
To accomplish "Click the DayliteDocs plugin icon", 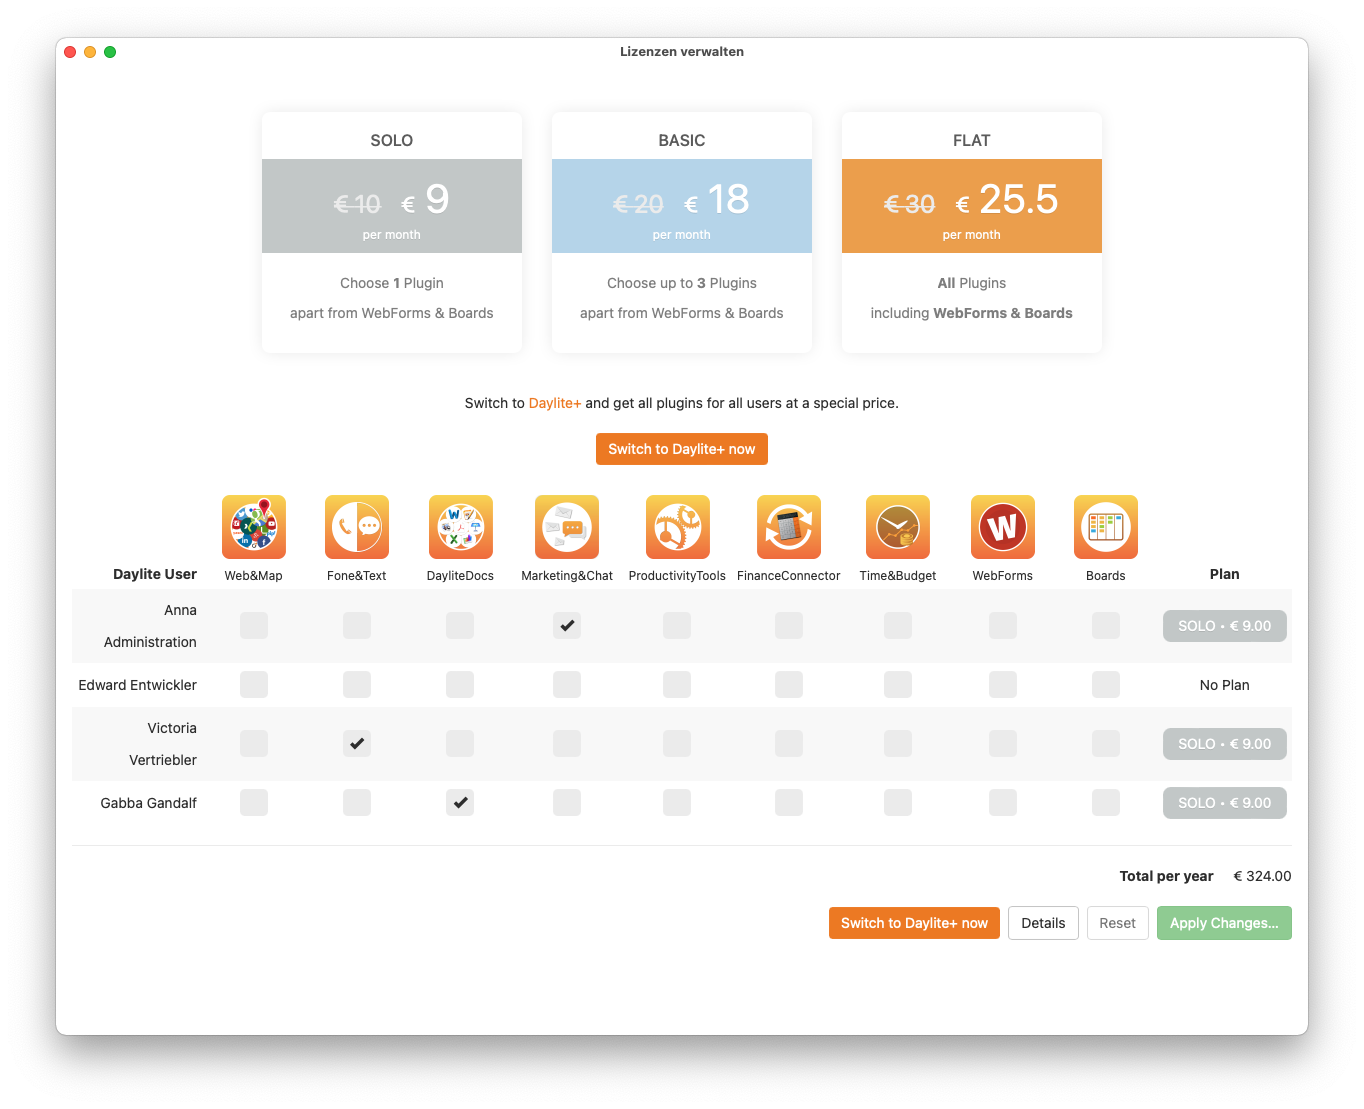I will 460,527.
